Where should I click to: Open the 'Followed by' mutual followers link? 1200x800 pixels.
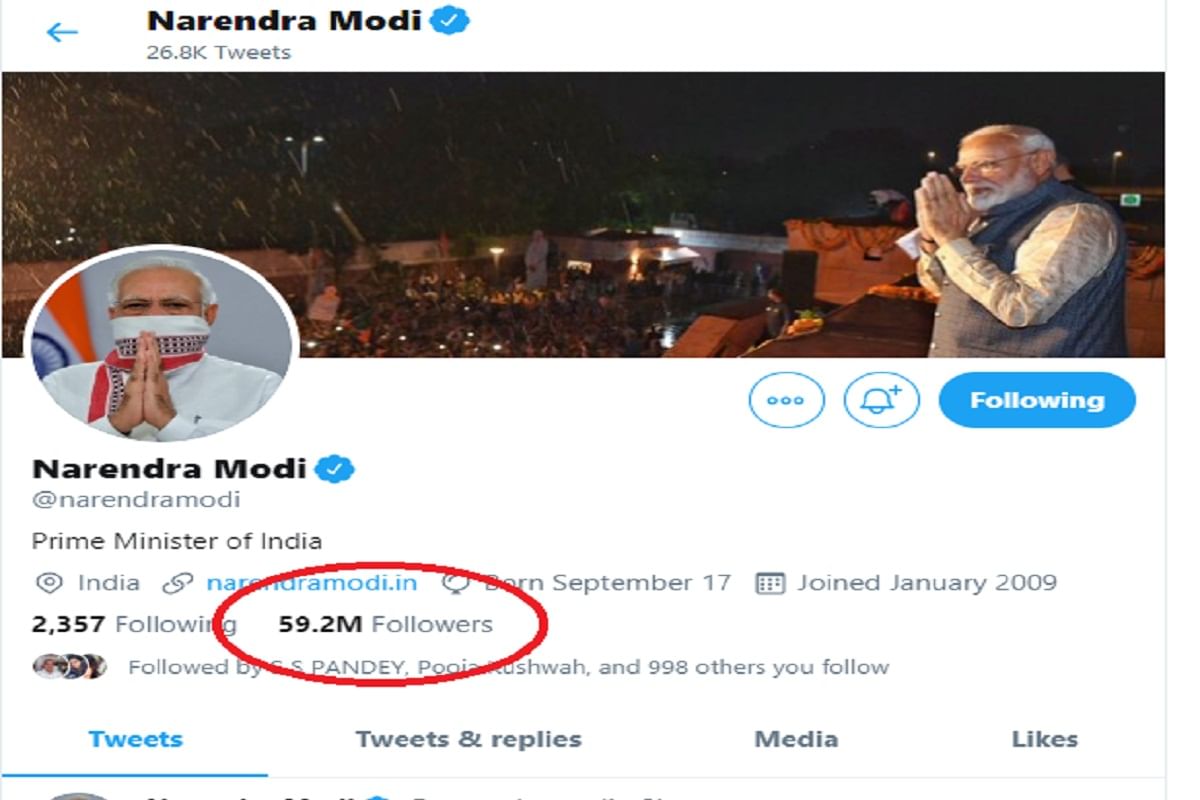point(508,667)
